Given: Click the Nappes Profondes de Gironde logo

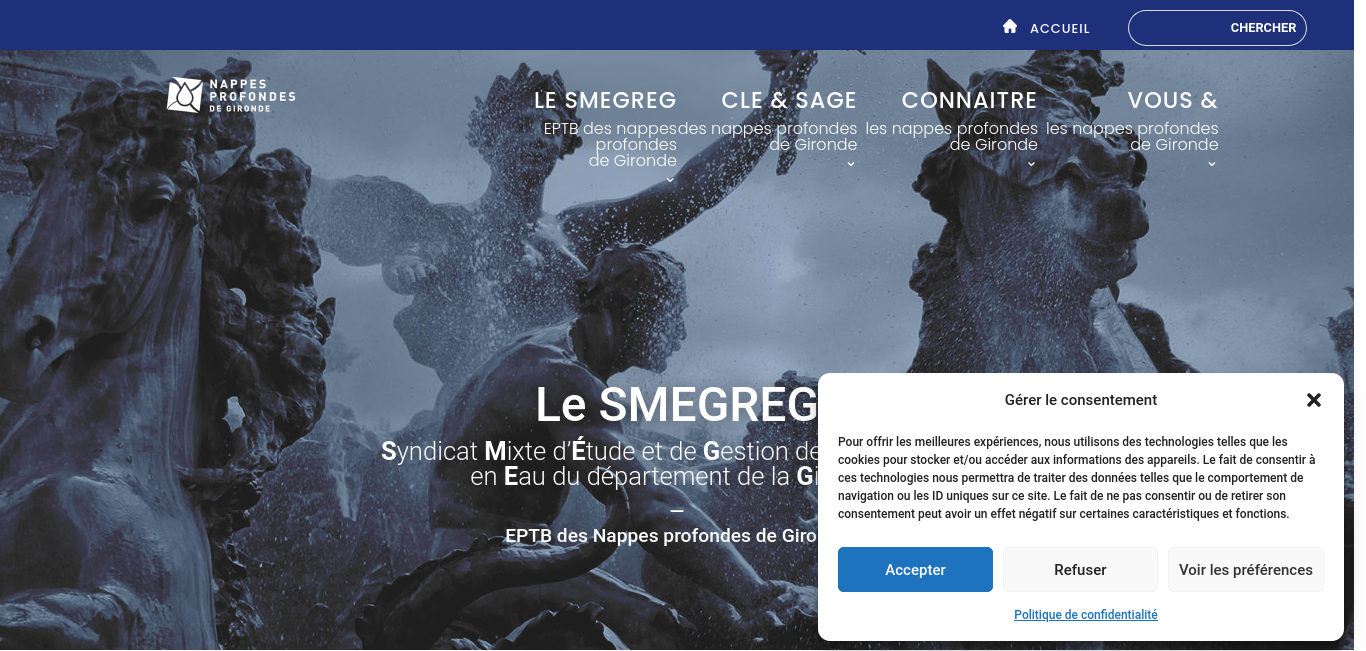Looking at the screenshot, I should pos(231,95).
